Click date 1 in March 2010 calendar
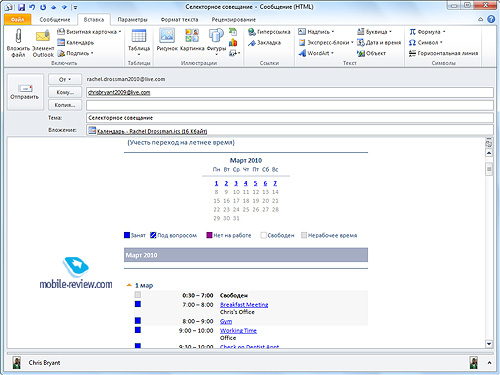This screenshot has height=375, width=500. (216, 183)
